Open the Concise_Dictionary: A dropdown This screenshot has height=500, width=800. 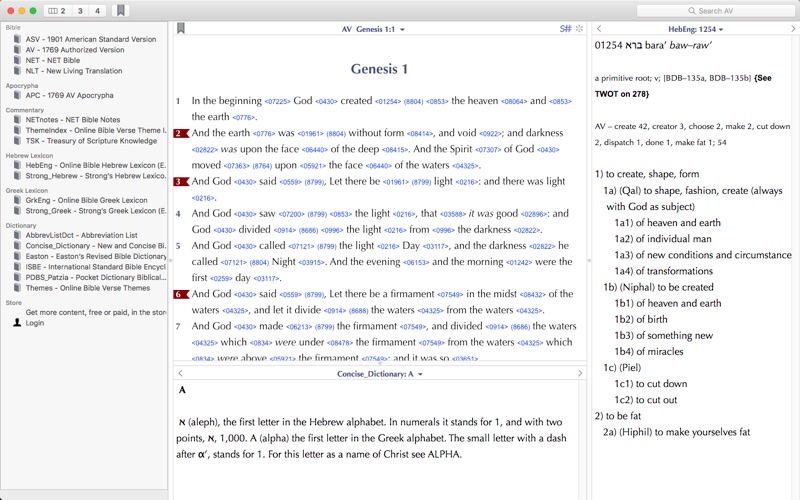[x=380, y=374]
